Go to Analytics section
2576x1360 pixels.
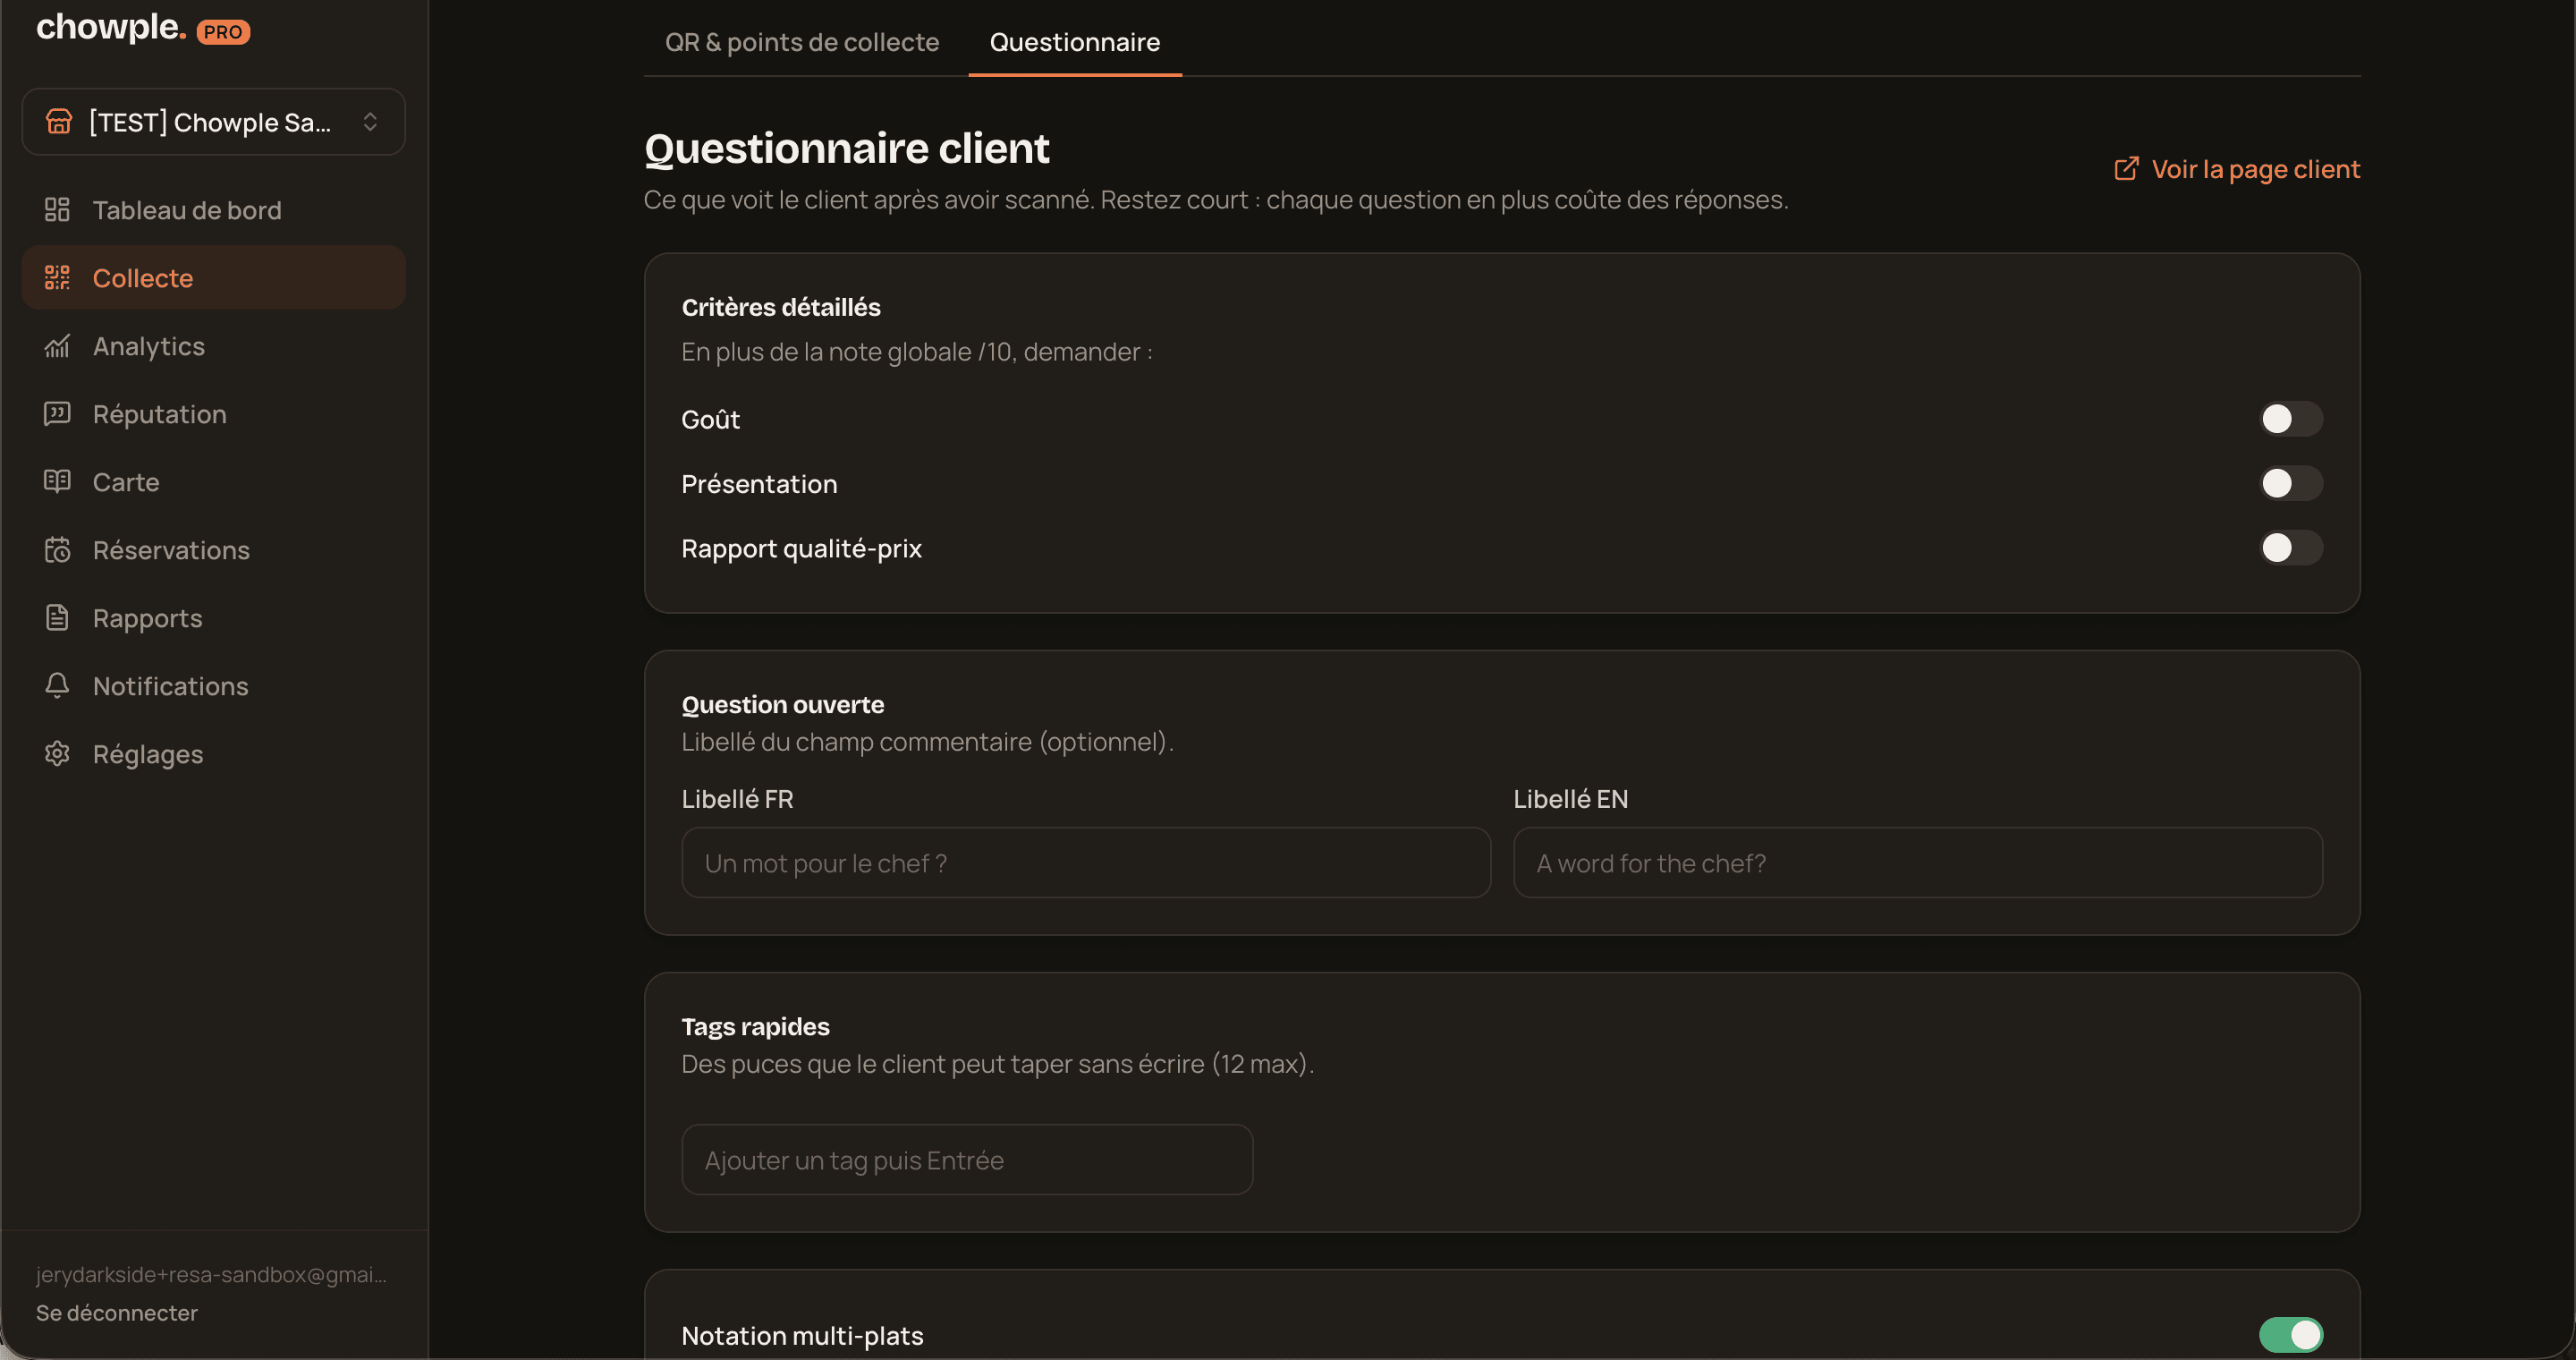[213, 346]
